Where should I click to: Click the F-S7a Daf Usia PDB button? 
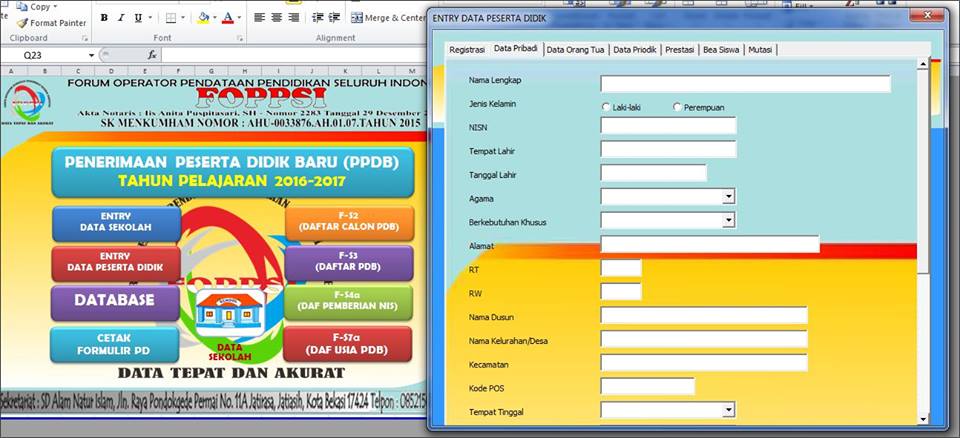click(348, 344)
